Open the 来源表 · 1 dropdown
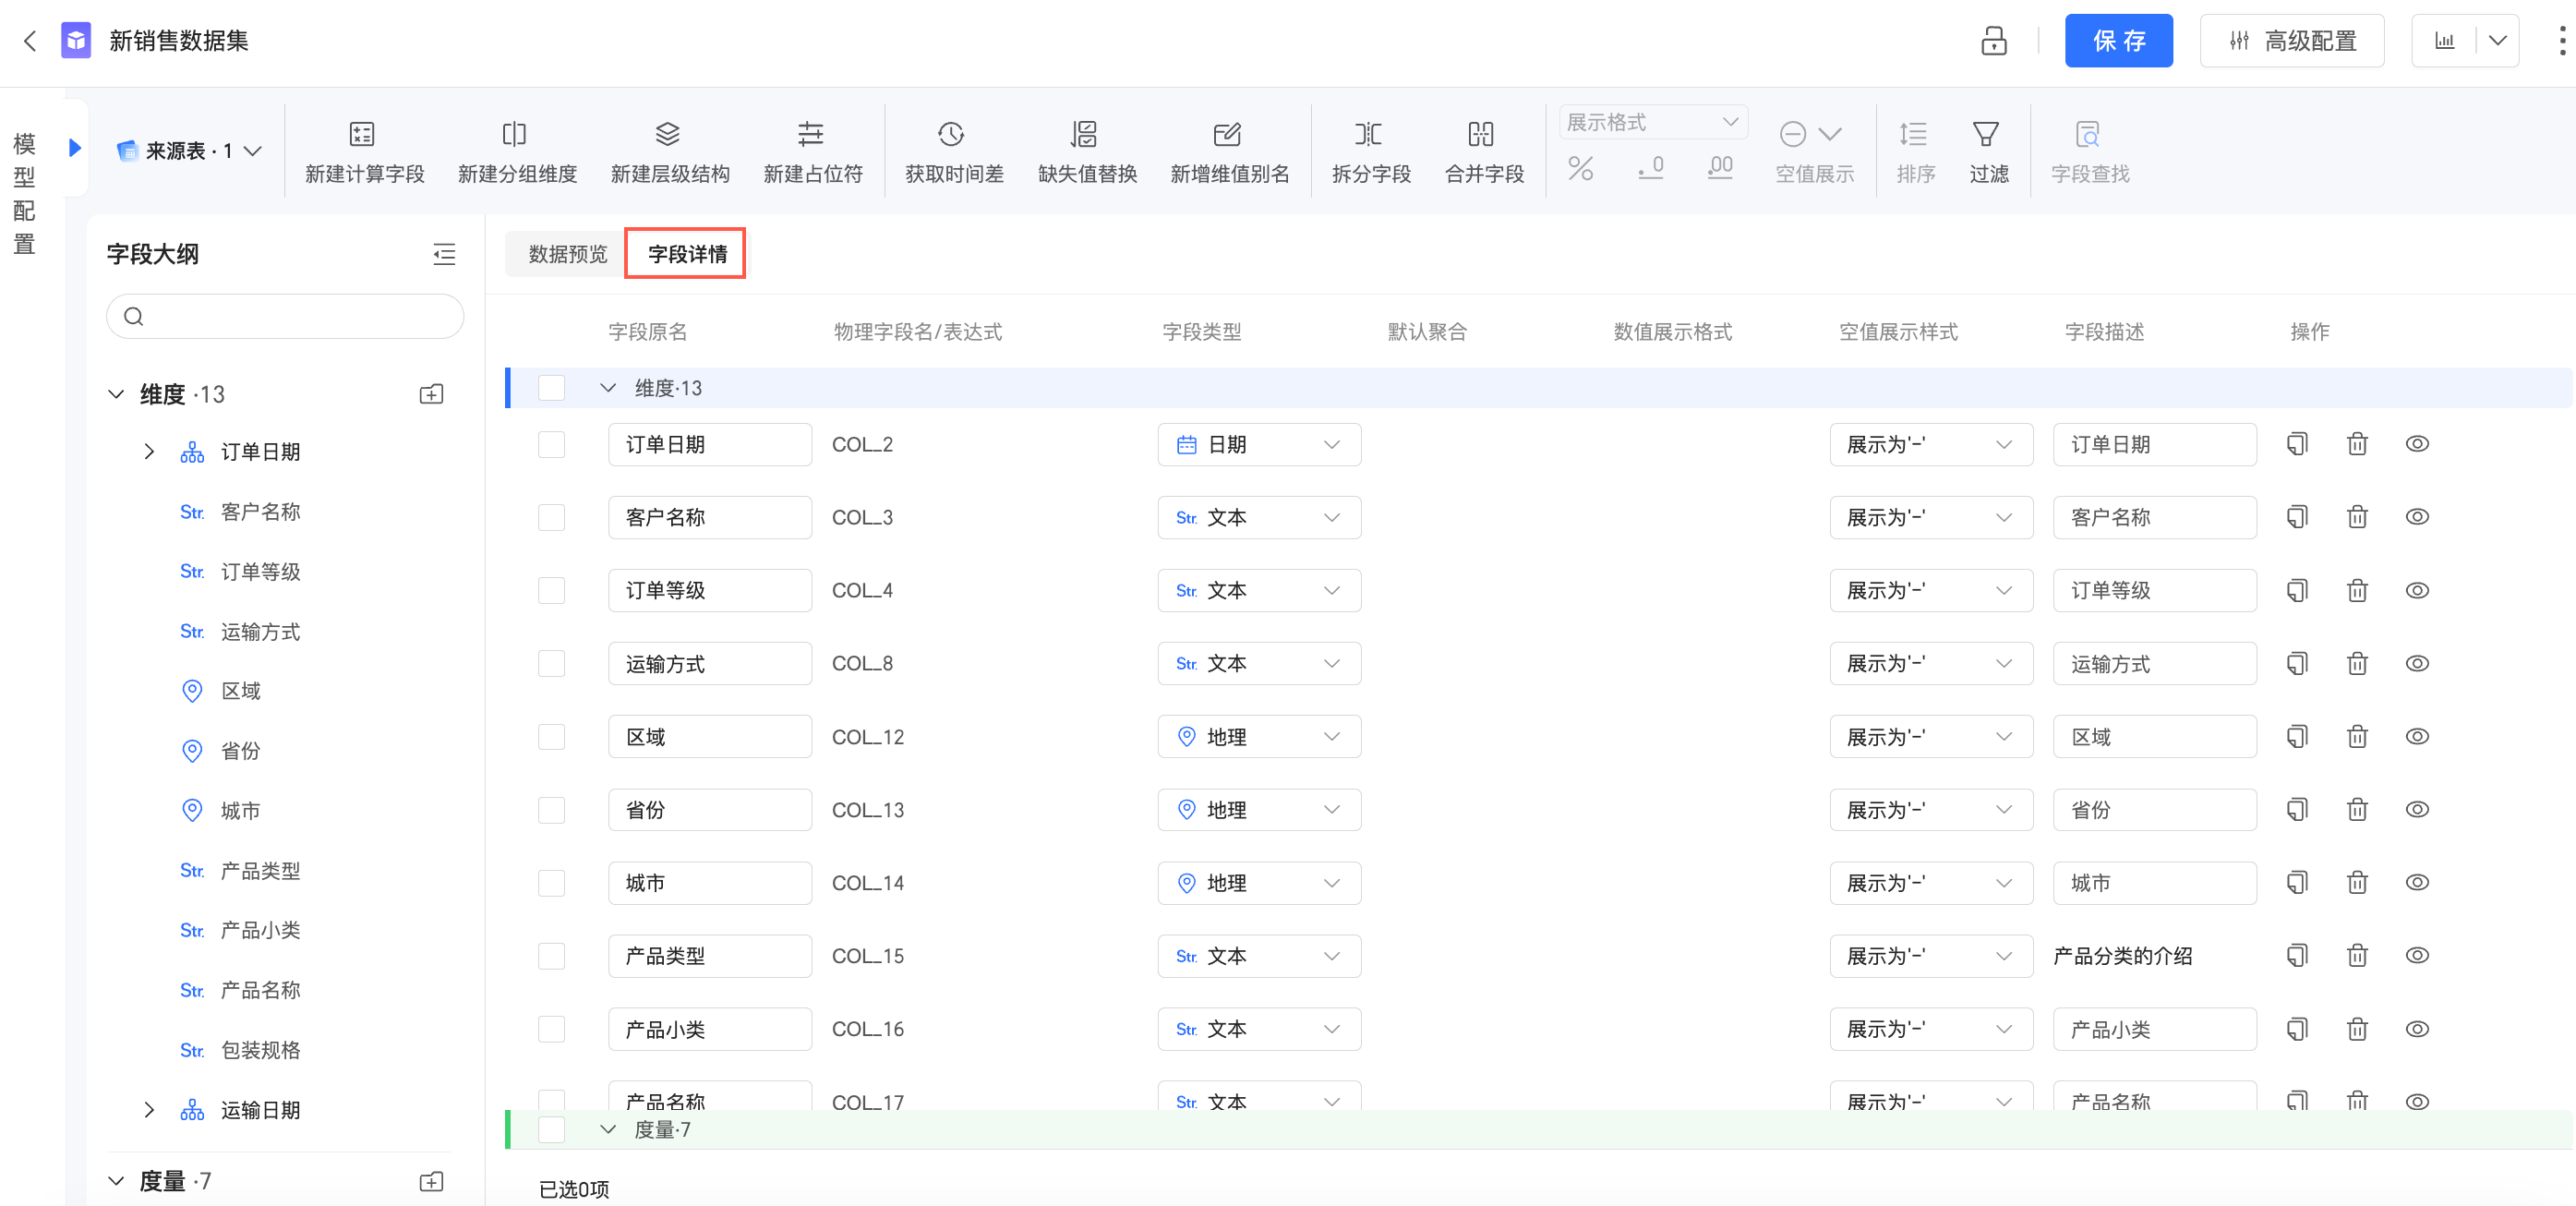The height and width of the screenshot is (1206, 2576). 189,151
